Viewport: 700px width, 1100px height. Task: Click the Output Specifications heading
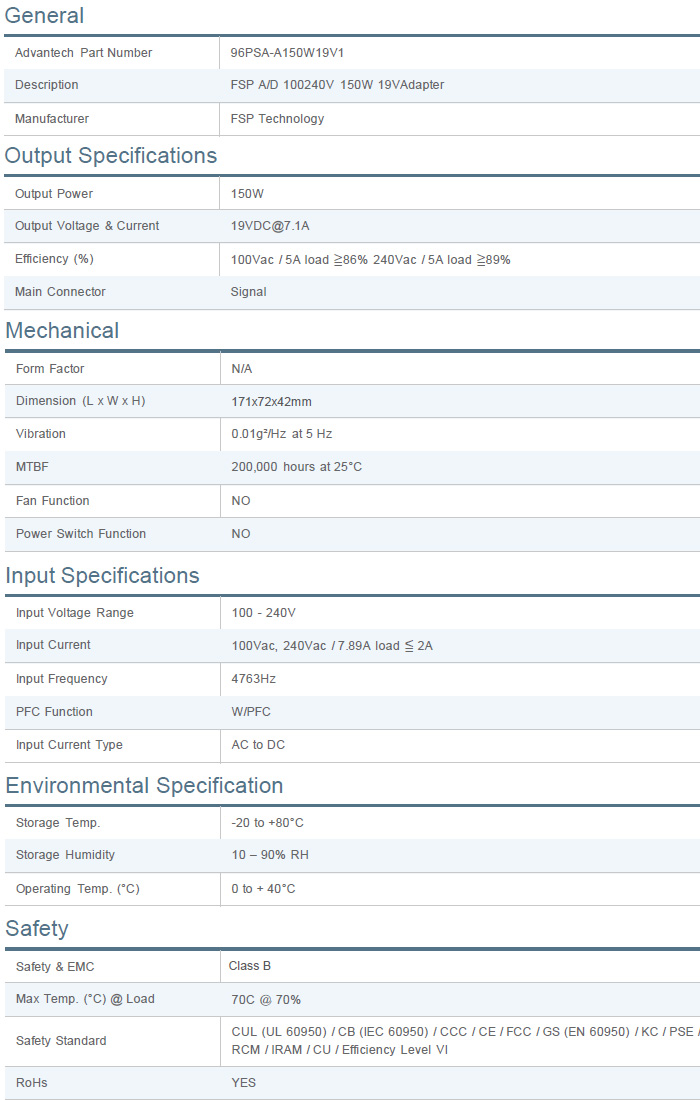tap(111, 156)
